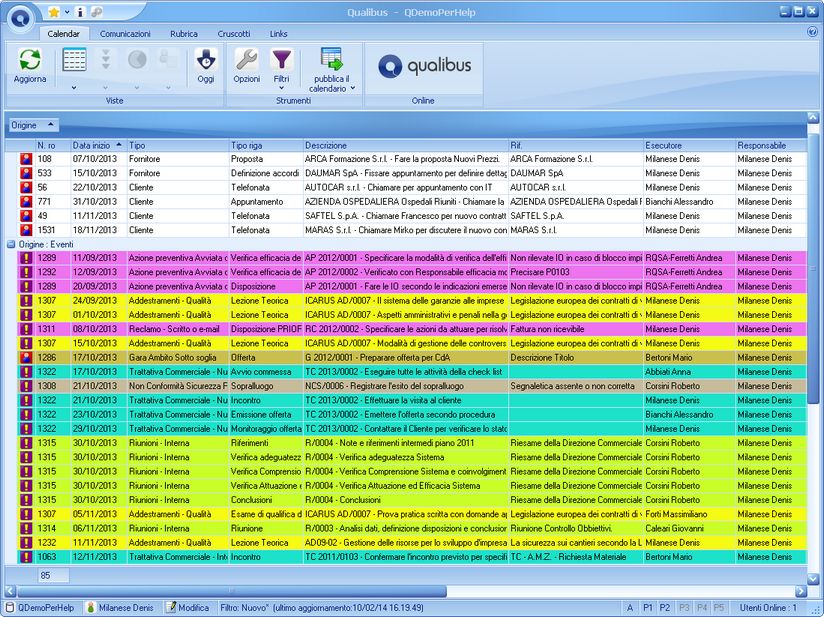The width and height of the screenshot is (824, 617).
Task: Click the greyed-out double chevron view icon
Action: [106, 59]
